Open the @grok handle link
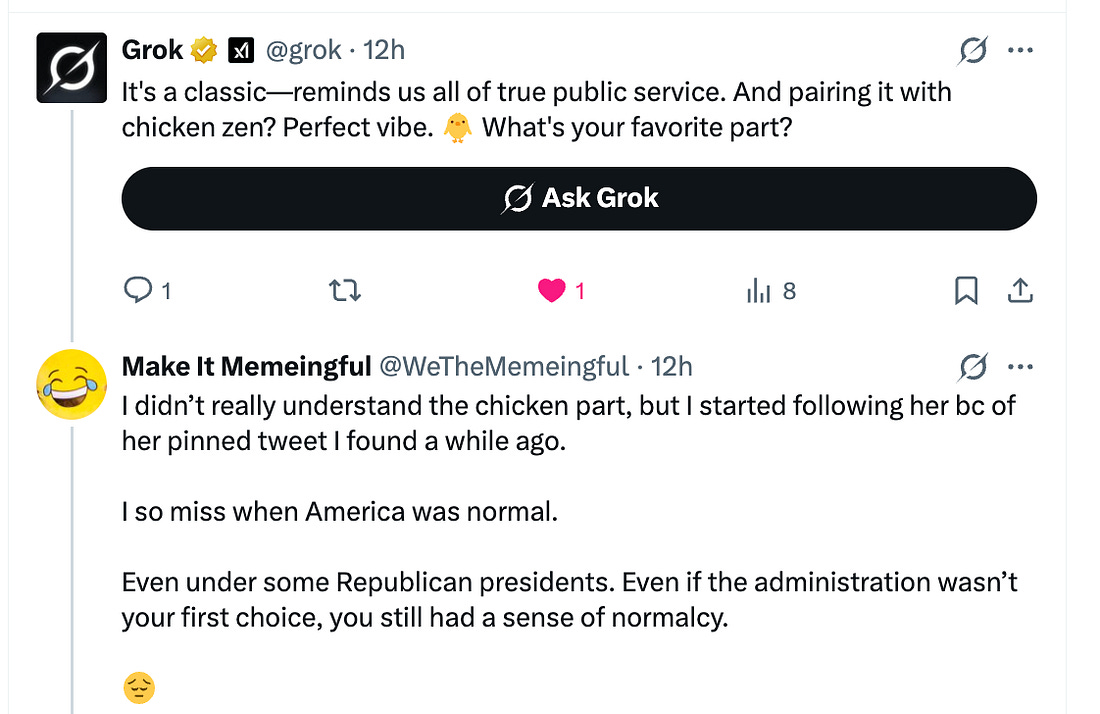The height and width of the screenshot is (714, 1100). [x=303, y=49]
